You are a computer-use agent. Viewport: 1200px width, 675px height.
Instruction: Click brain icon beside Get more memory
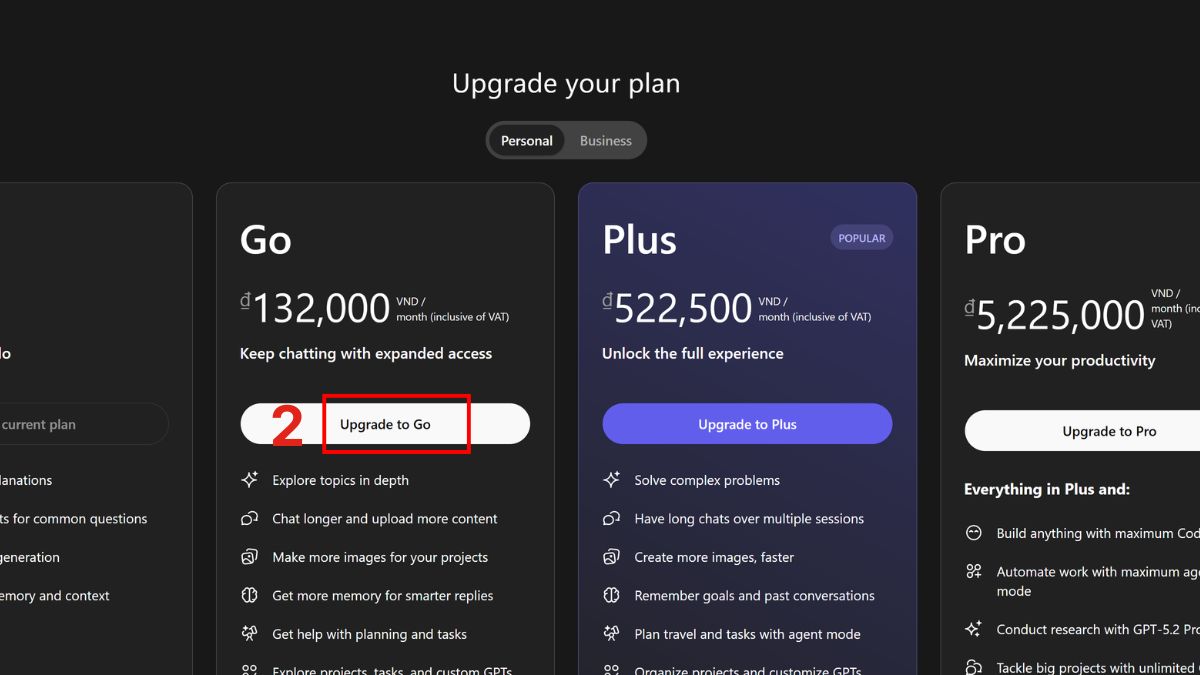(250, 595)
